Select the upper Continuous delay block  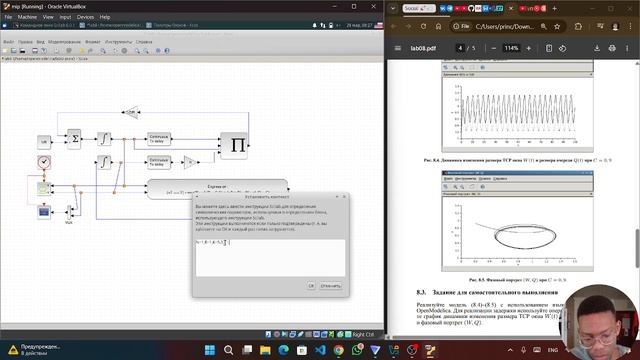[x=159, y=139]
